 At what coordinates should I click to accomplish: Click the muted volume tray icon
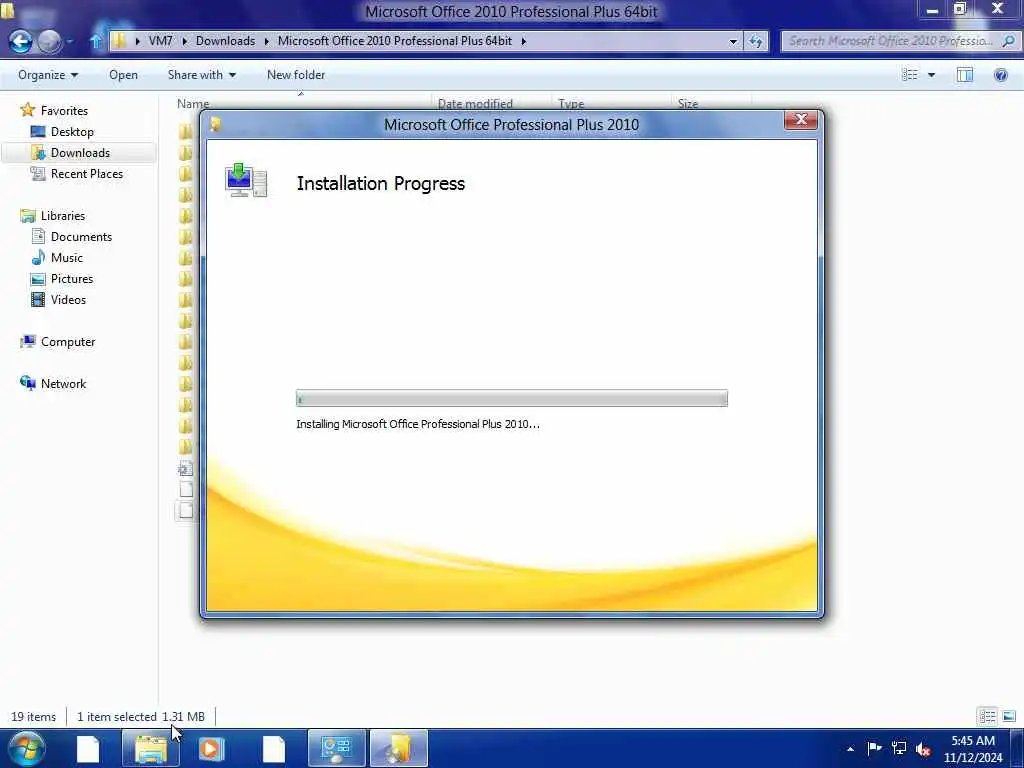tap(923, 748)
